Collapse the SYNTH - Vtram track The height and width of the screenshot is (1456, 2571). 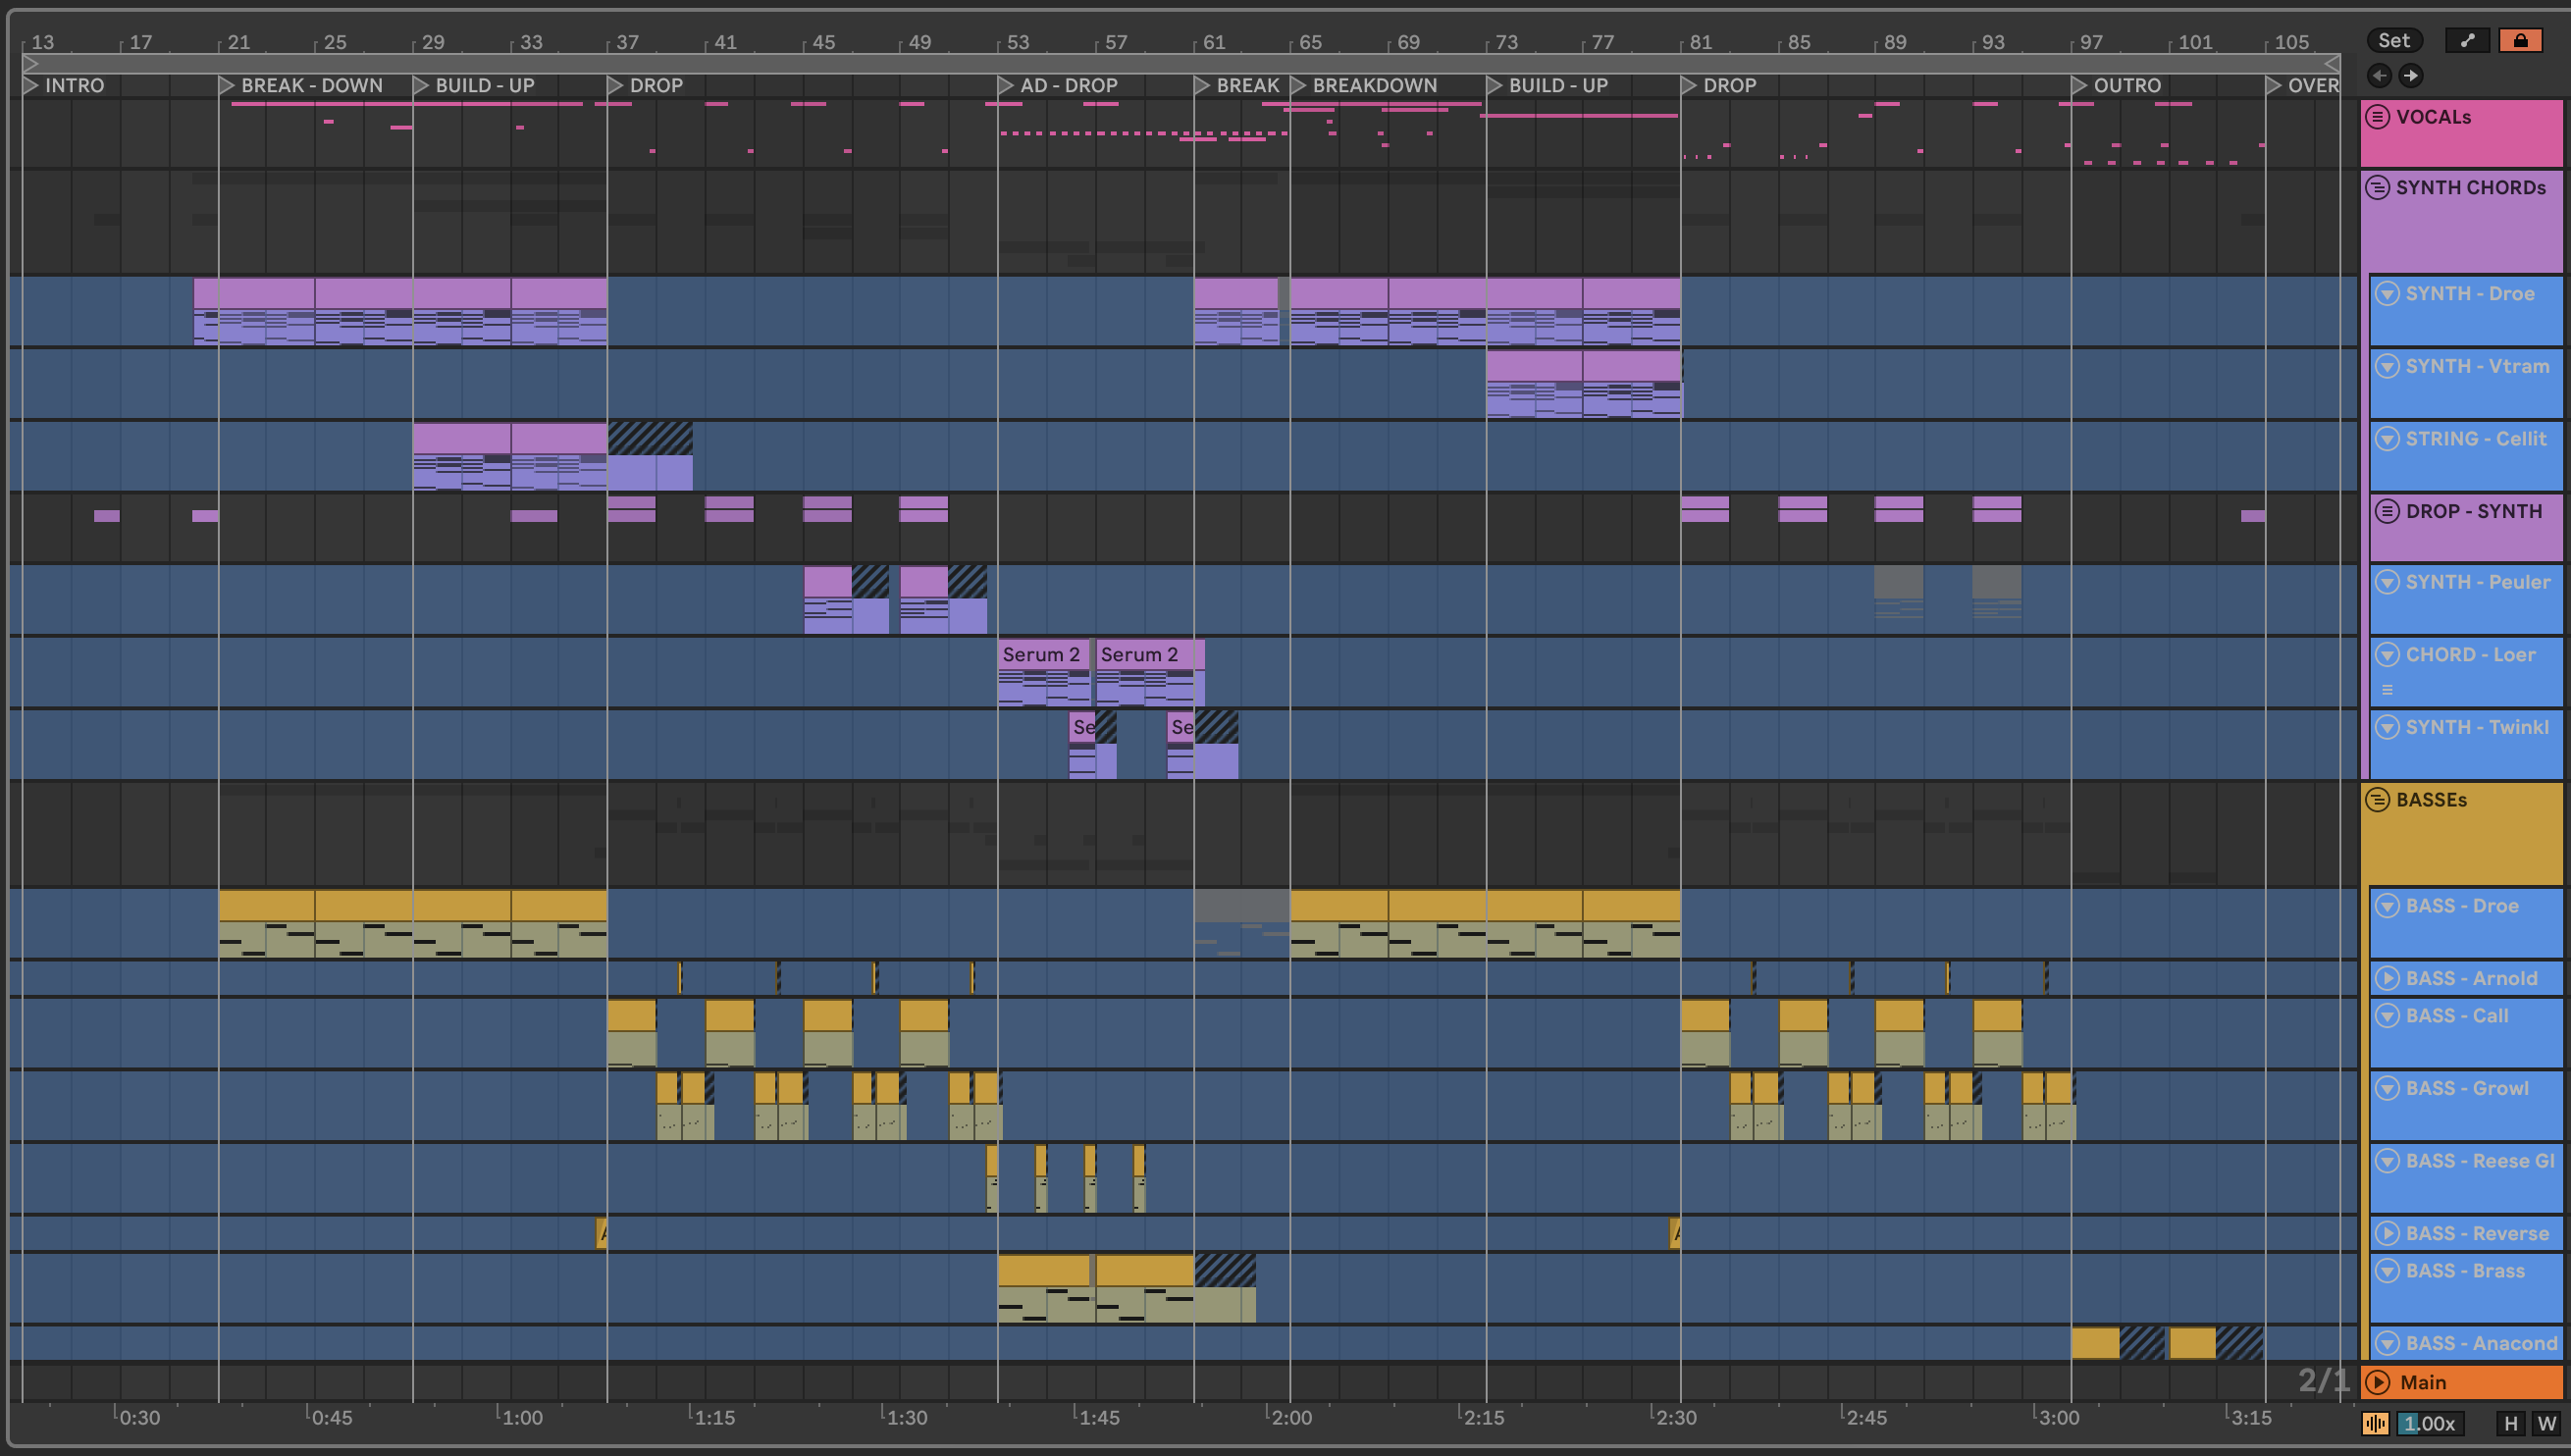(x=2387, y=366)
